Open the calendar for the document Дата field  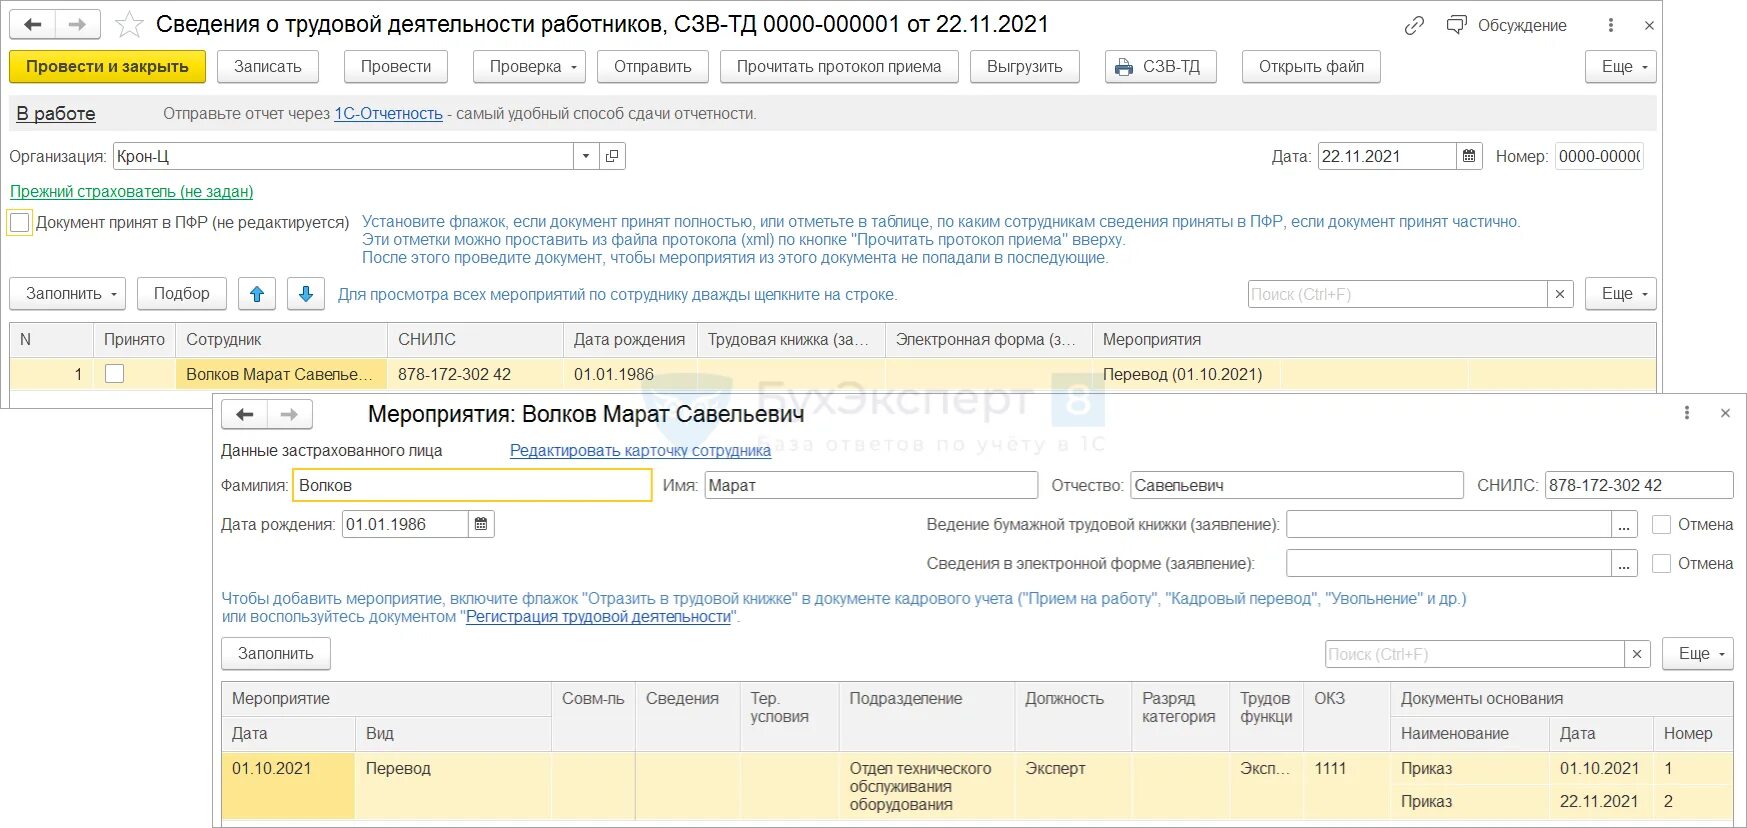point(1469,156)
